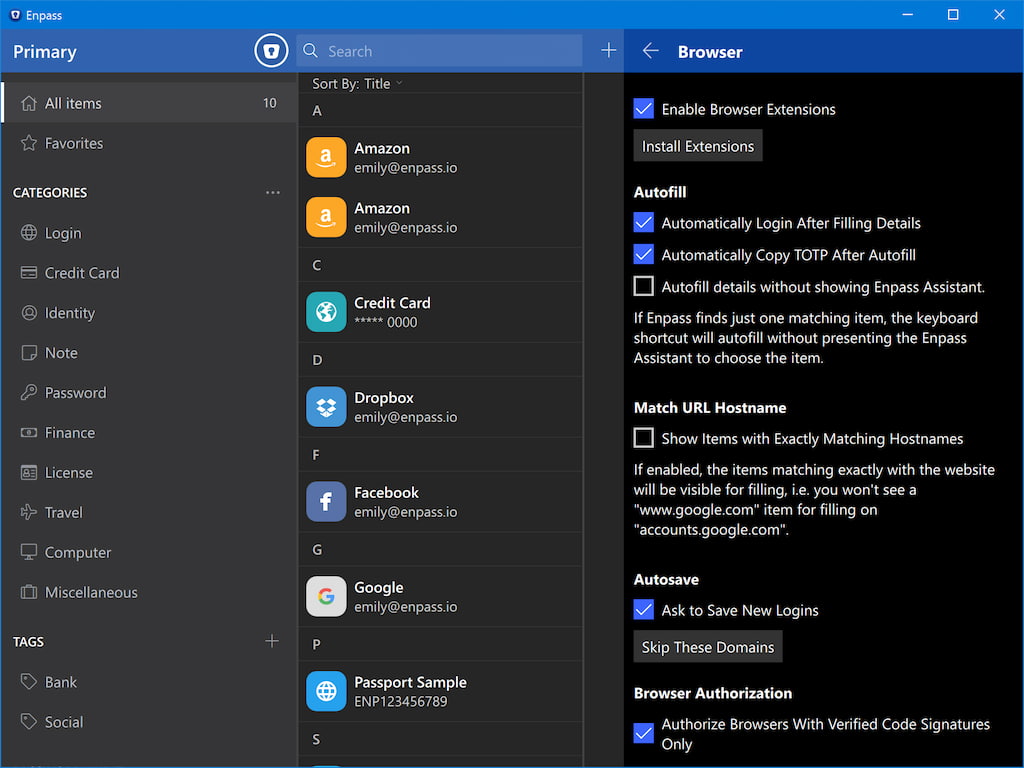Click the Skip These Domains button
Viewport: 1024px width, 768px height.
click(708, 647)
